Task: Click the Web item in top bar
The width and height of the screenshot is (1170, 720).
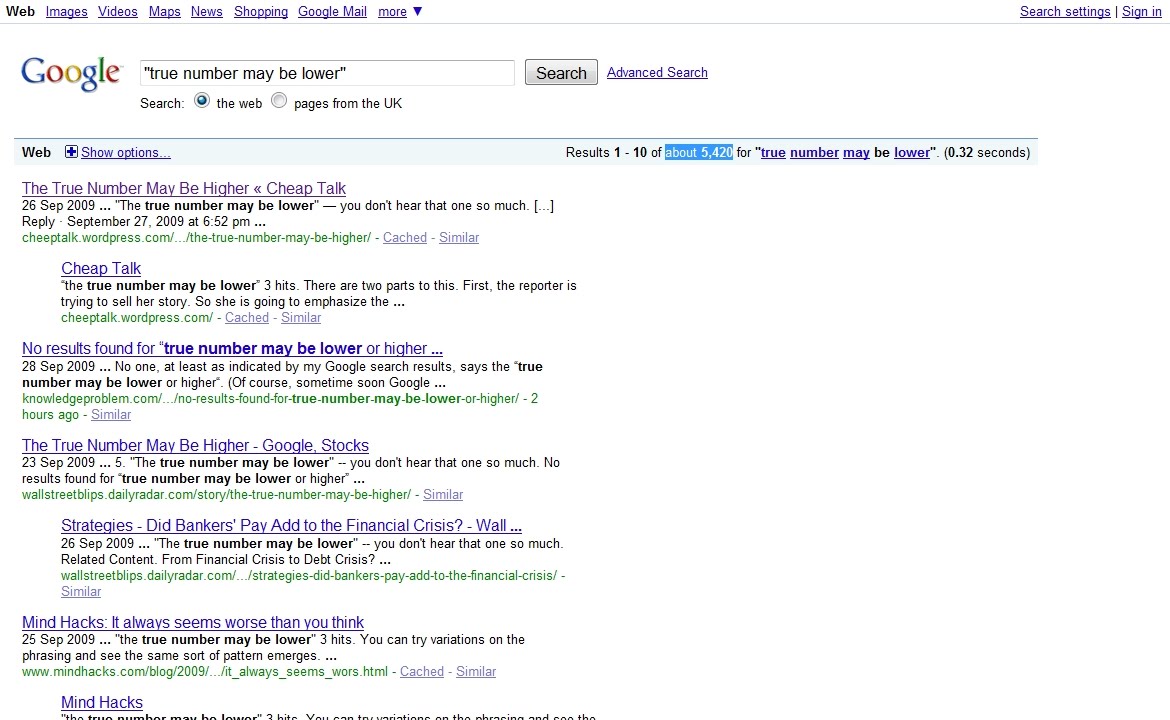Action: 20,11
